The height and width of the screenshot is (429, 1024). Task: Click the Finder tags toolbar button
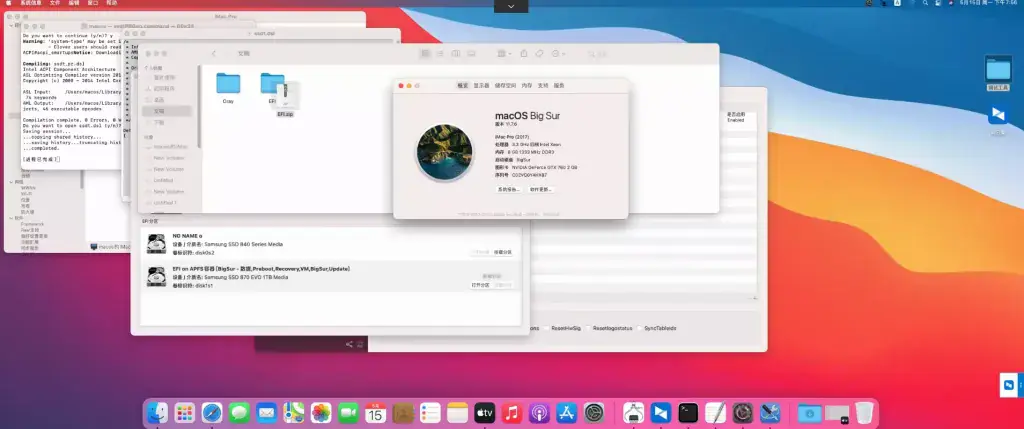coord(539,54)
